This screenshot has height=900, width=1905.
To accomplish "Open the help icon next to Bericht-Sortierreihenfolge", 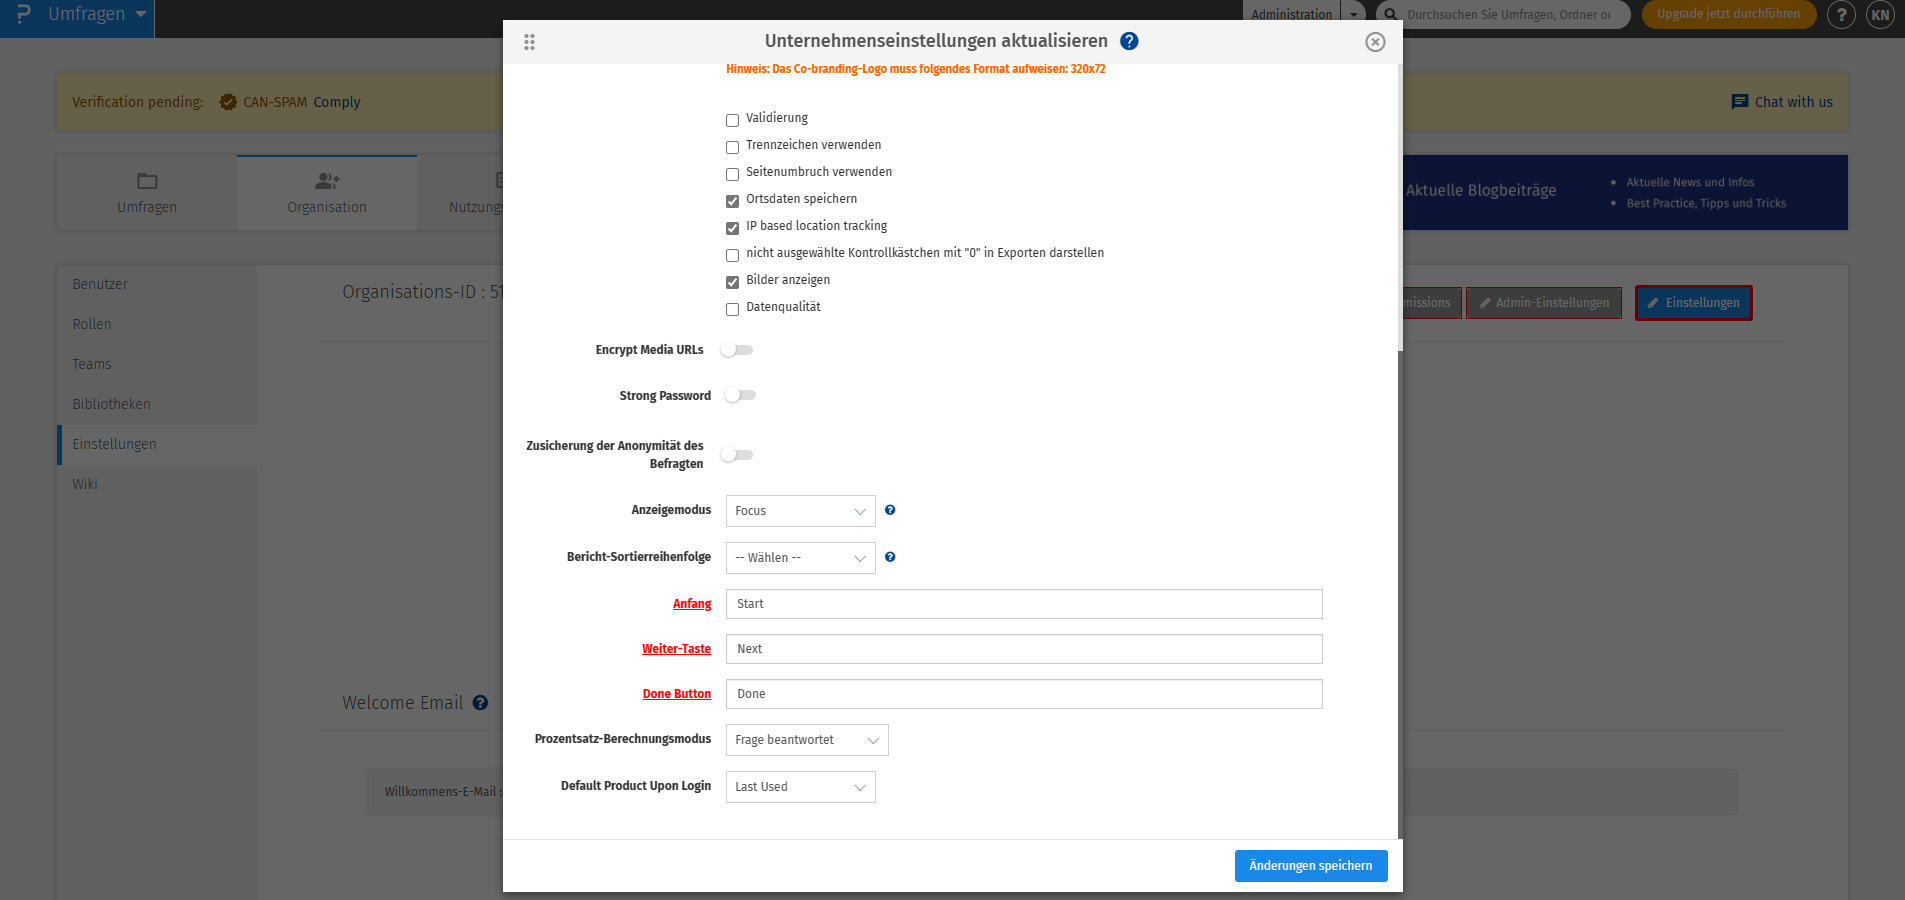I will [890, 557].
